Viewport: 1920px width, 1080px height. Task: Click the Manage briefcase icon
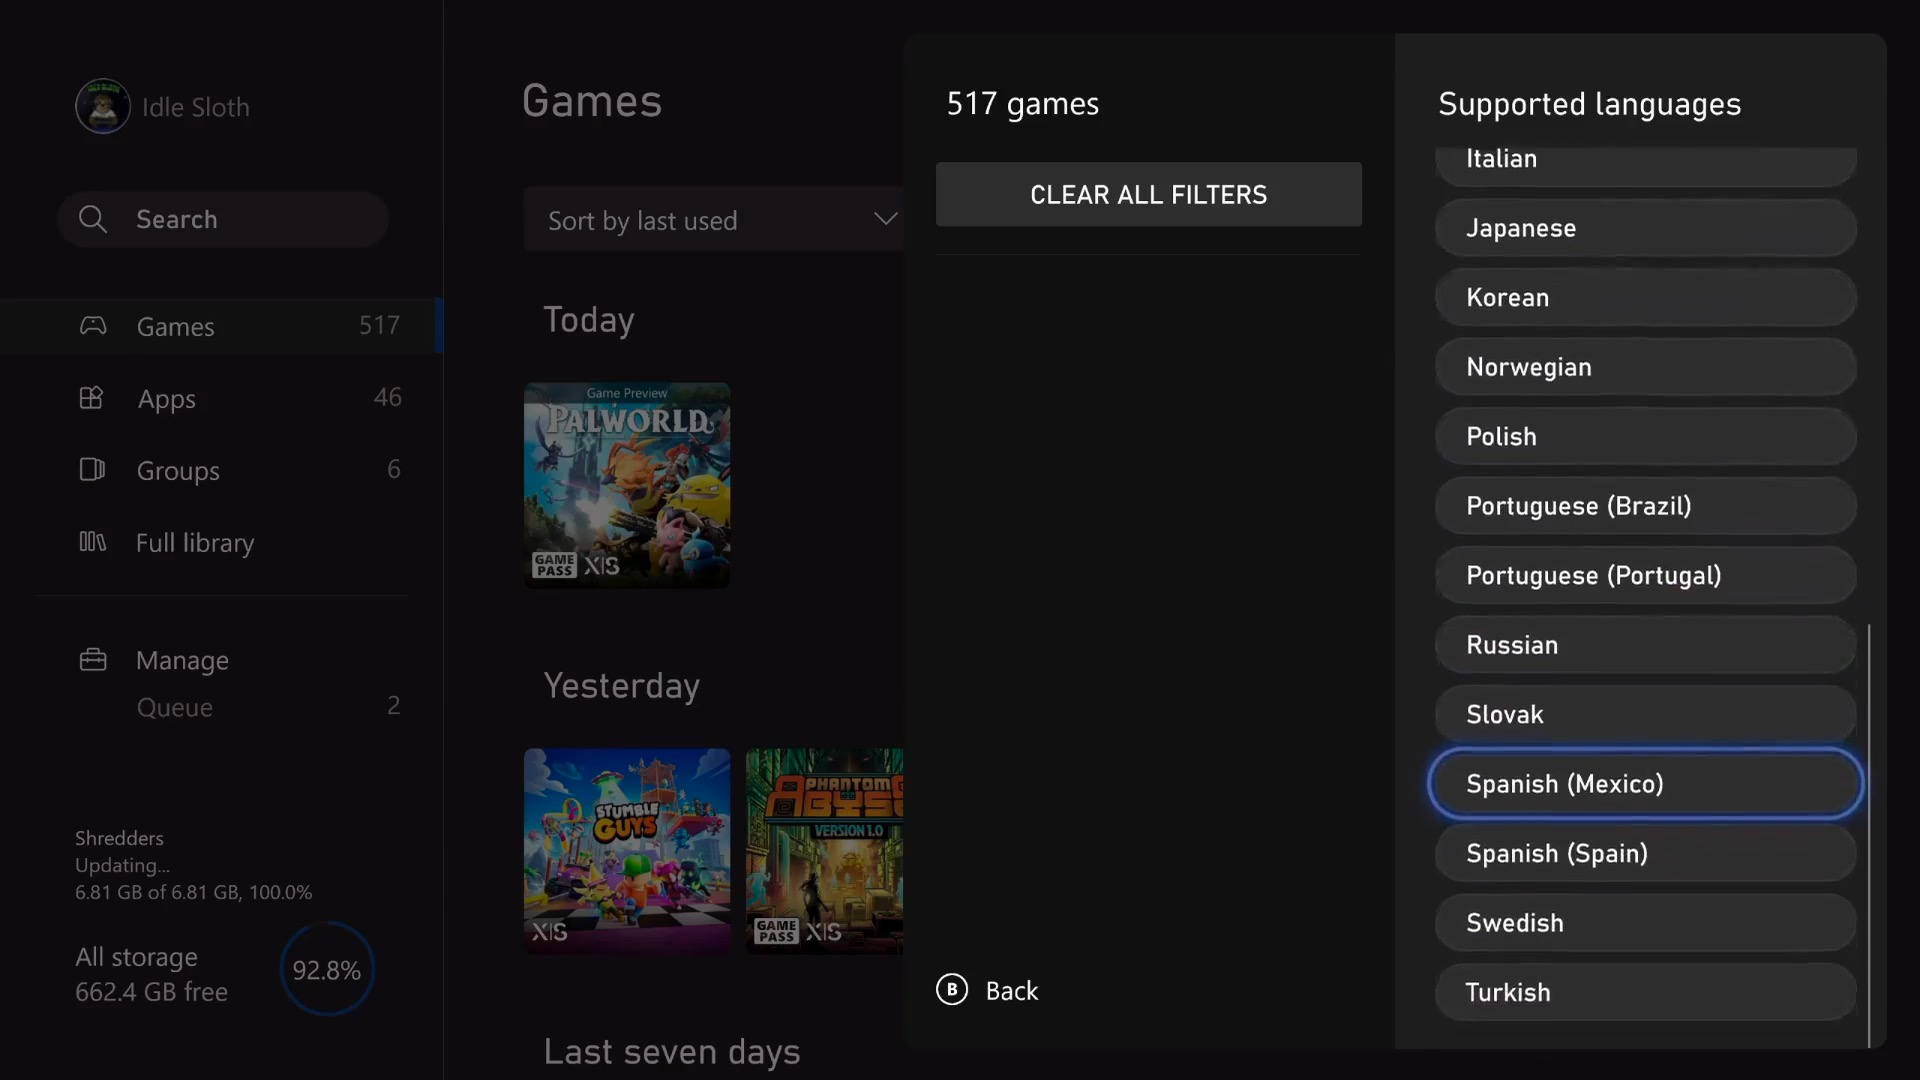[93, 660]
